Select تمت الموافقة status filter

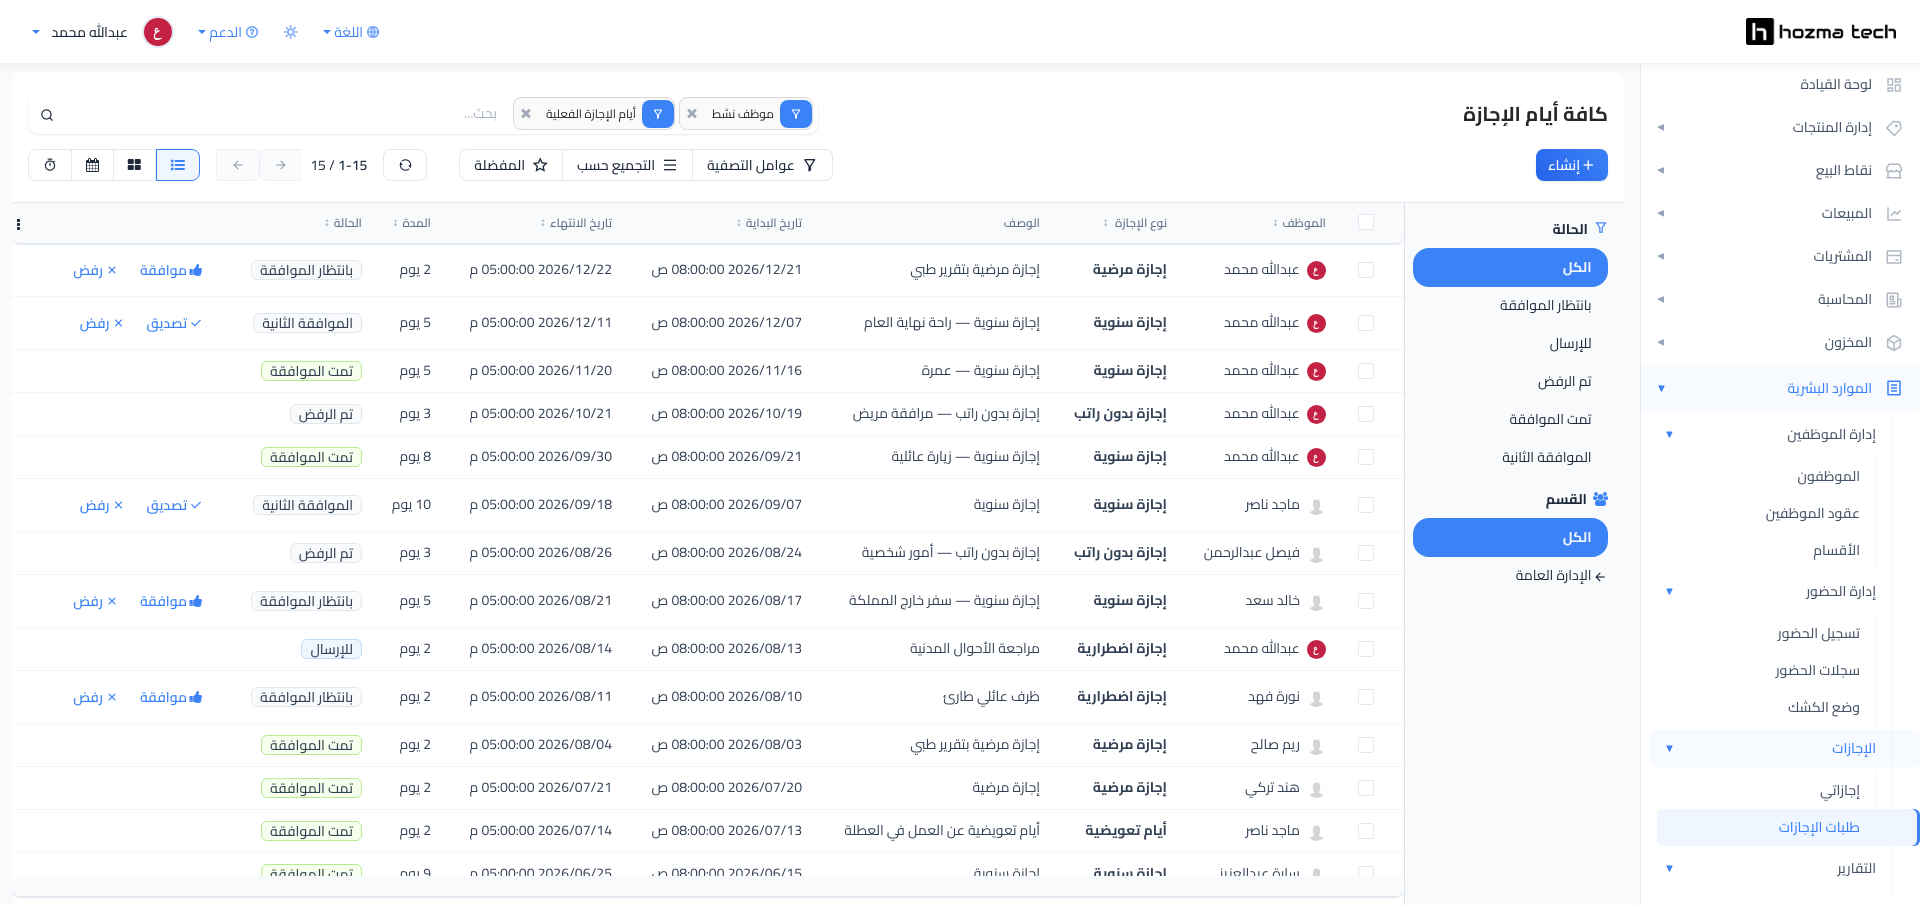(x=1510, y=419)
